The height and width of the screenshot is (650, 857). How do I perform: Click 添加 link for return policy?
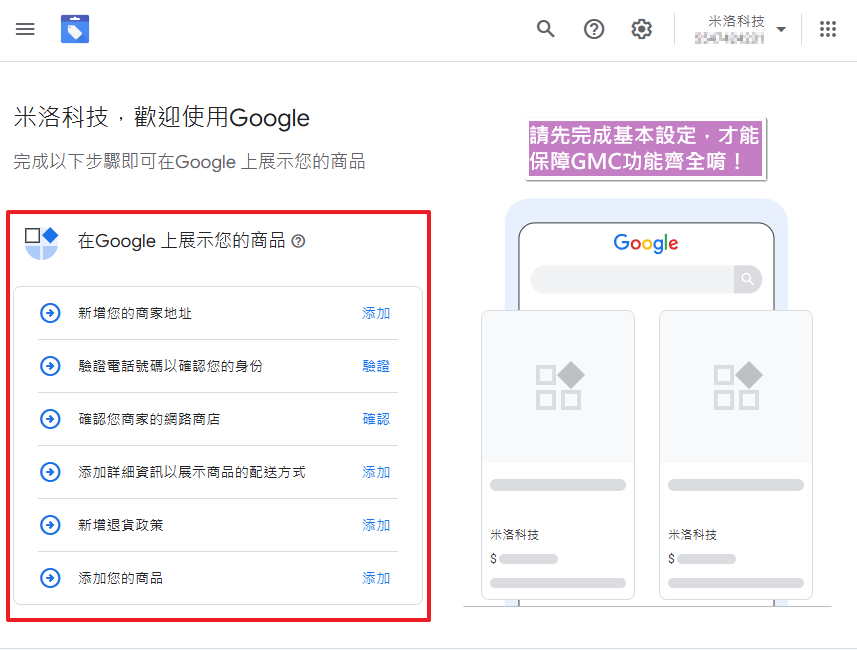coord(376,525)
